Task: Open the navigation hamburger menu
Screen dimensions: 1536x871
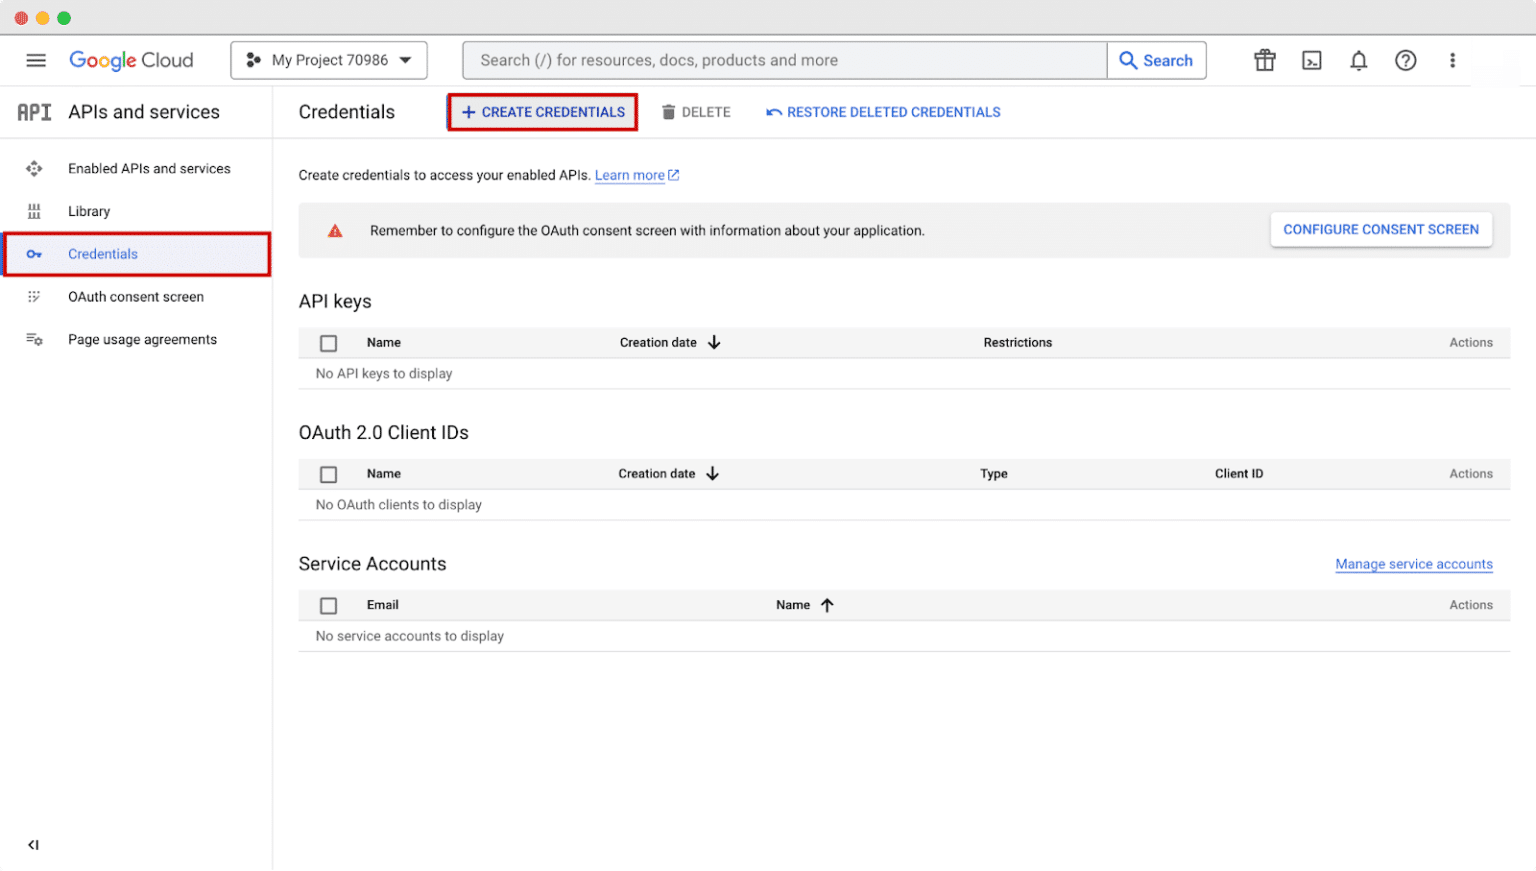Action: 36,60
